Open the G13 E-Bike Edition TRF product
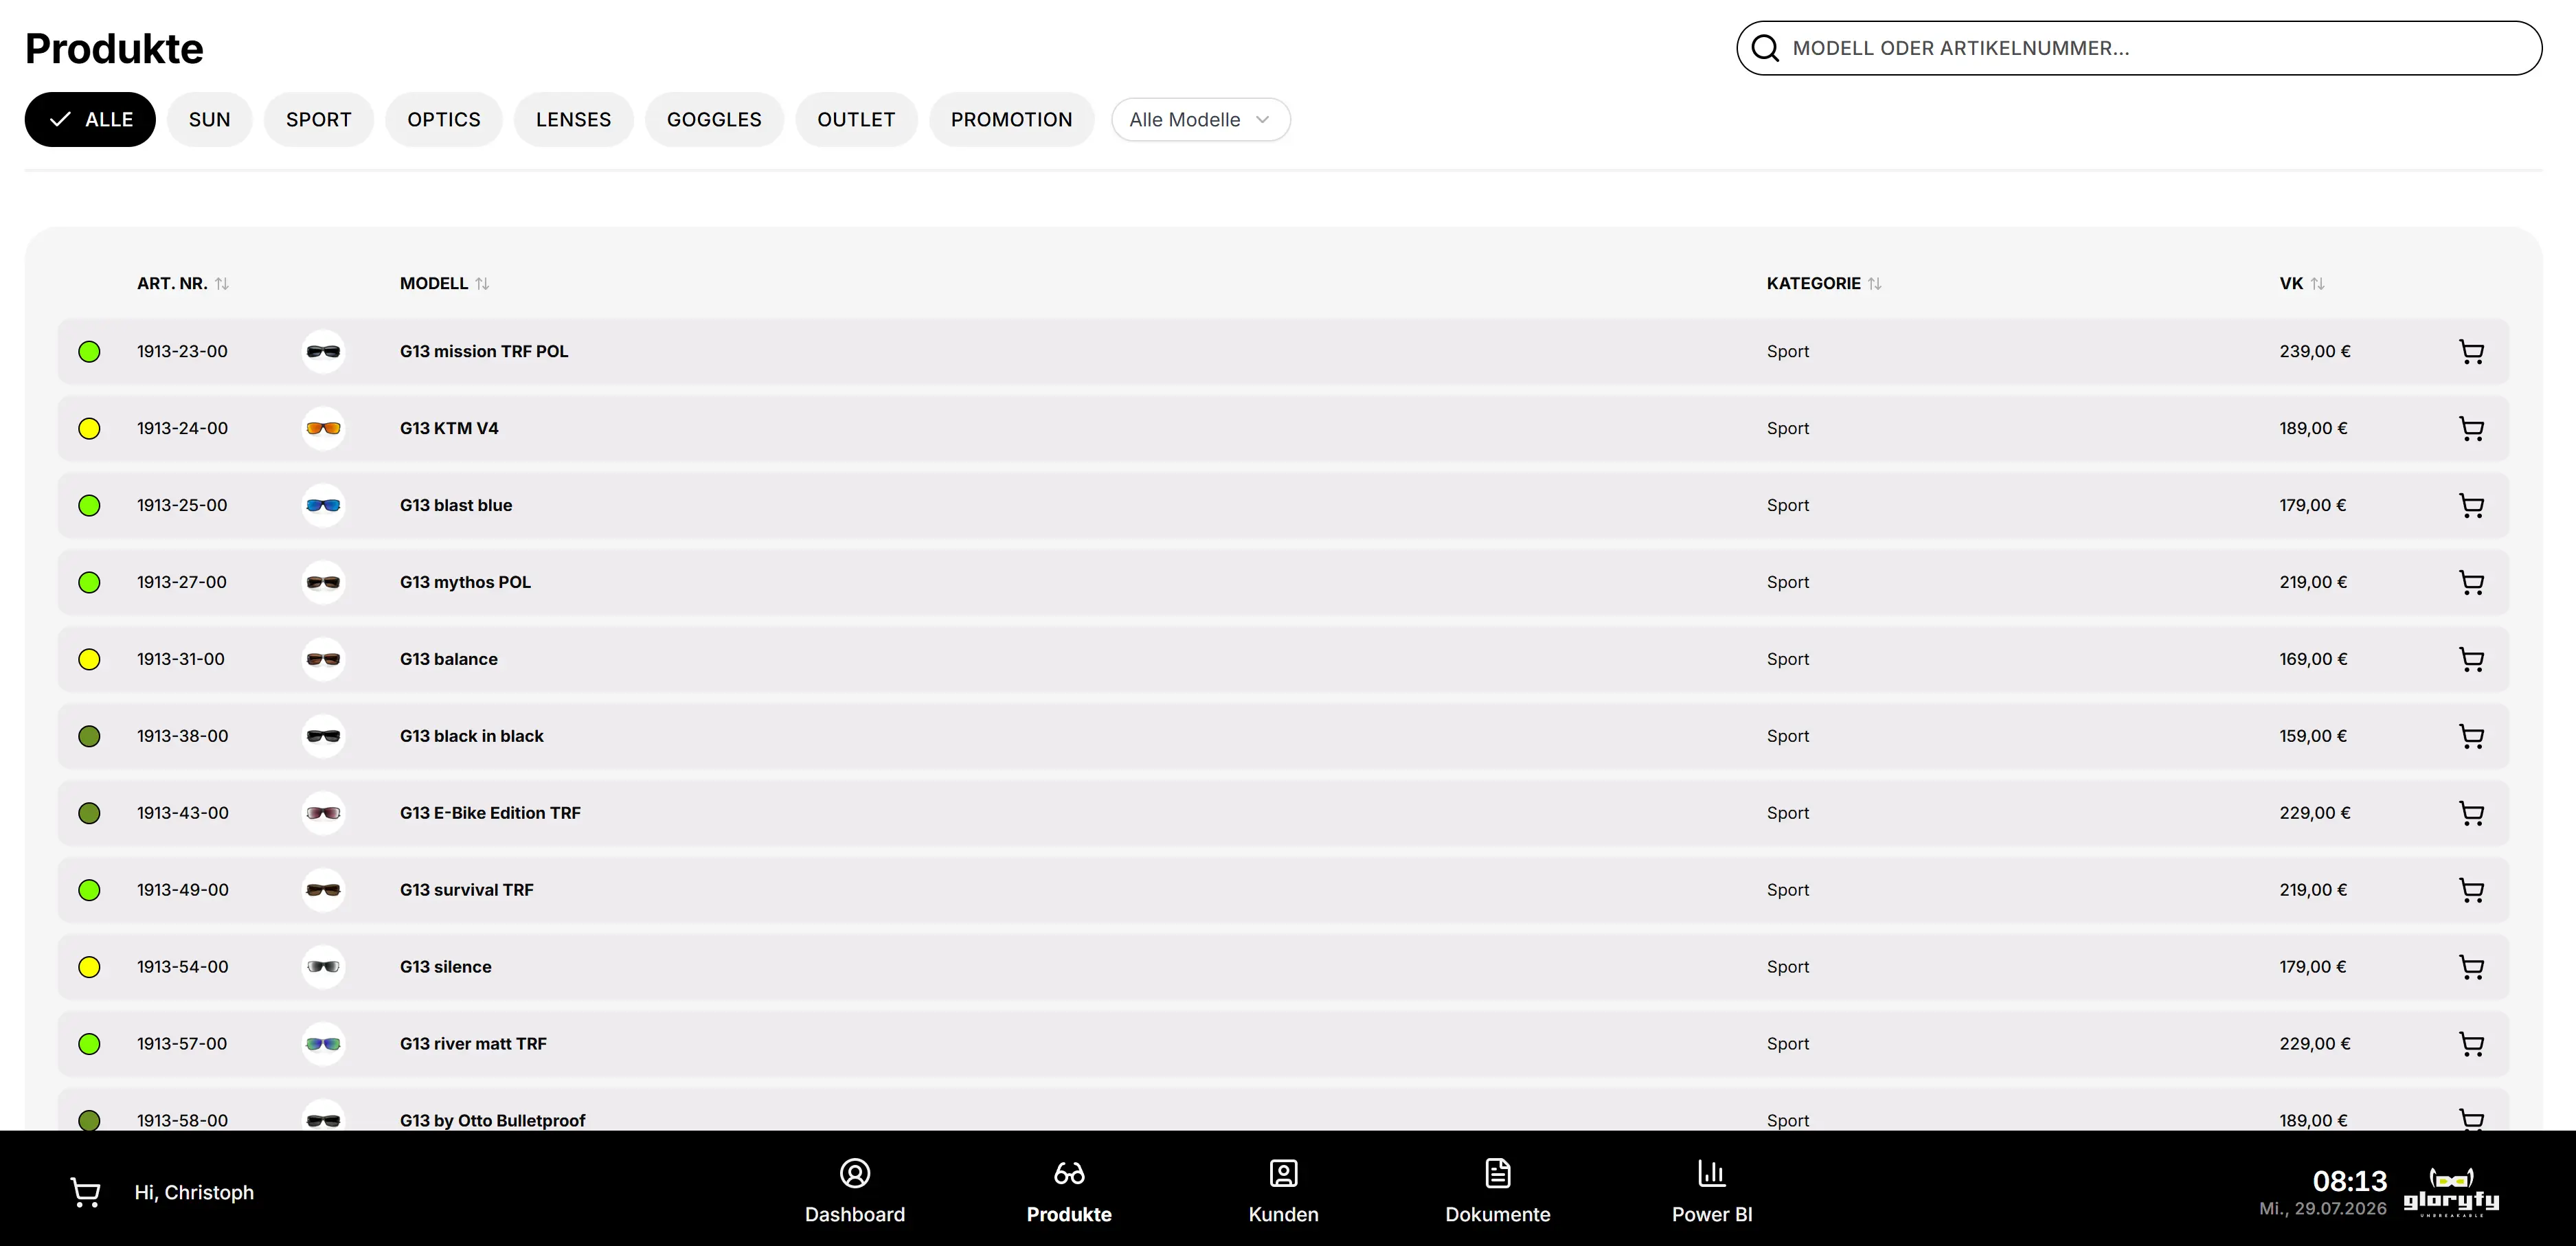This screenshot has height=1246, width=2576. pyautogui.click(x=490, y=814)
